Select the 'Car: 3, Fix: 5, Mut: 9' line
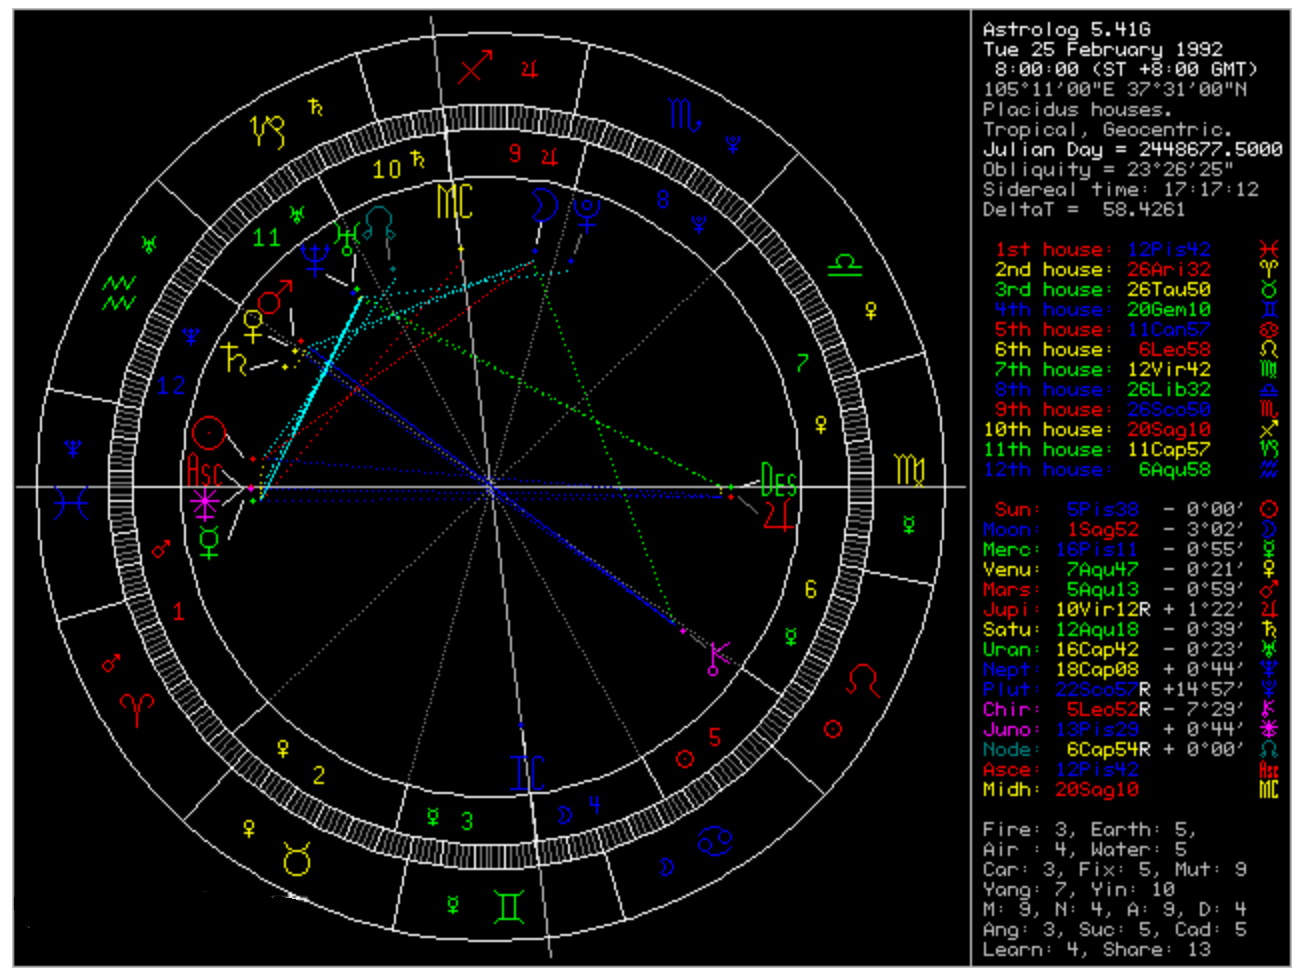 point(1114,869)
